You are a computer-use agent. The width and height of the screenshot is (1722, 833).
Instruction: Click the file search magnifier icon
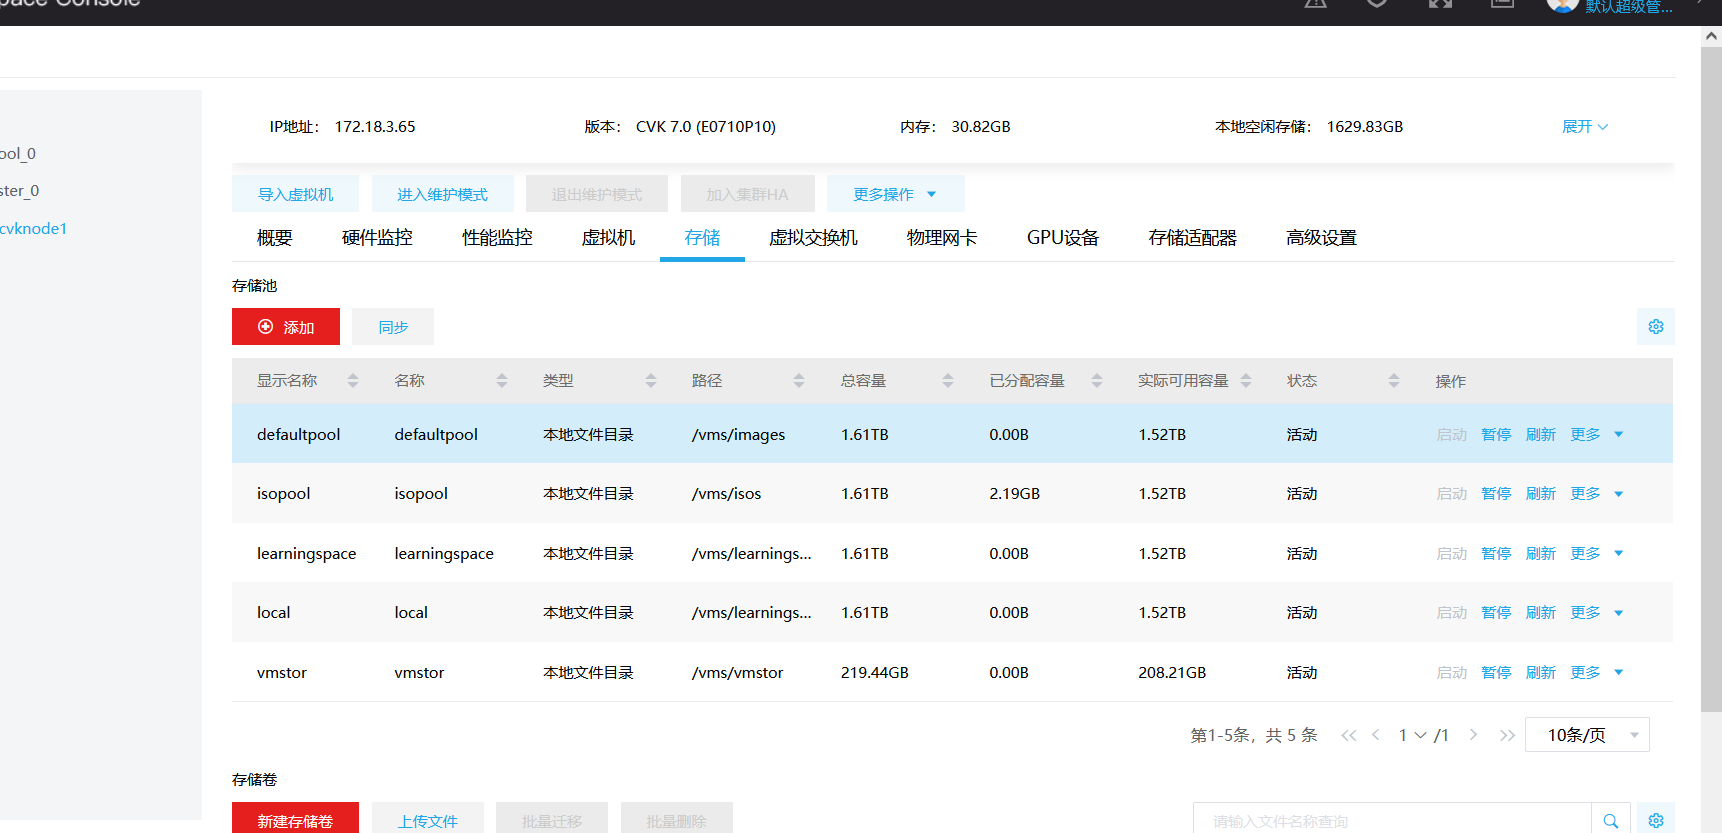pyautogui.click(x=1610, y=820)
